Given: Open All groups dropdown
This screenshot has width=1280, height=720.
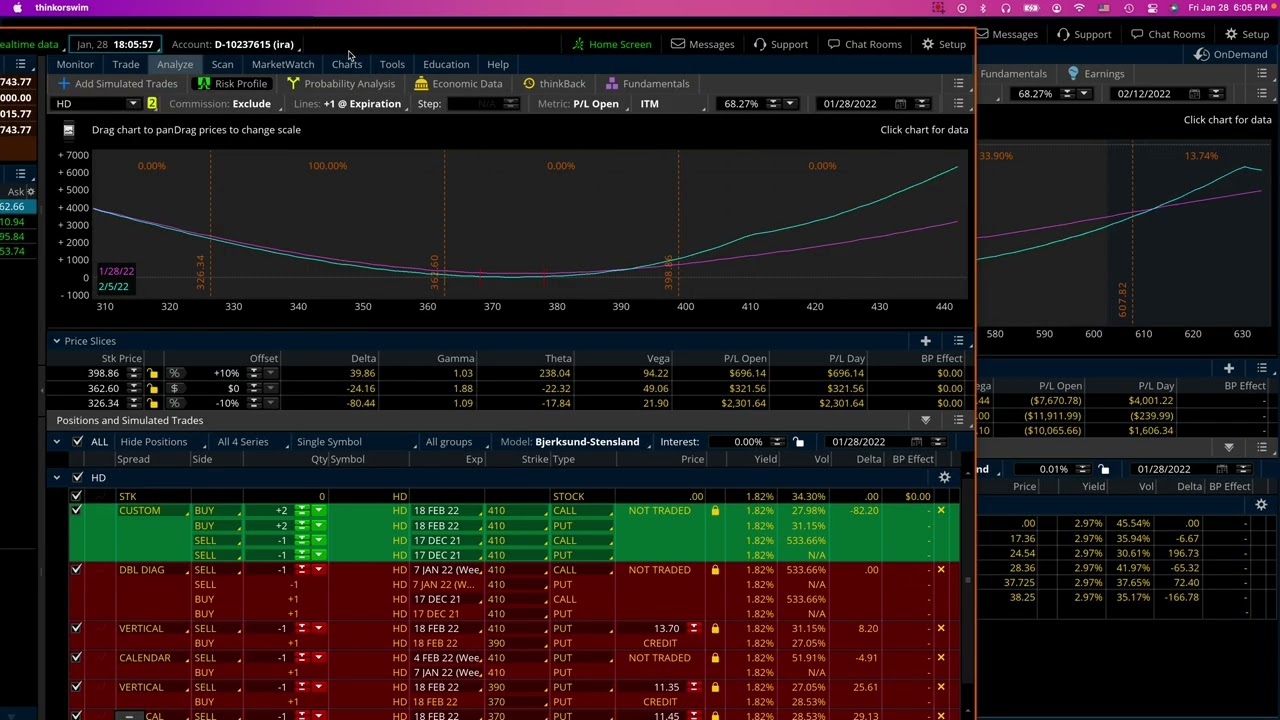Looking at the screenshot, I should coord(457,442).
